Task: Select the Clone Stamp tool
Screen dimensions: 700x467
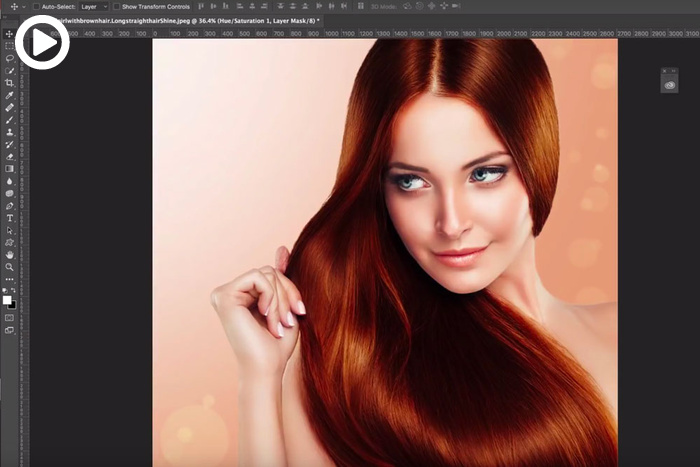Action: coord(9,132)
